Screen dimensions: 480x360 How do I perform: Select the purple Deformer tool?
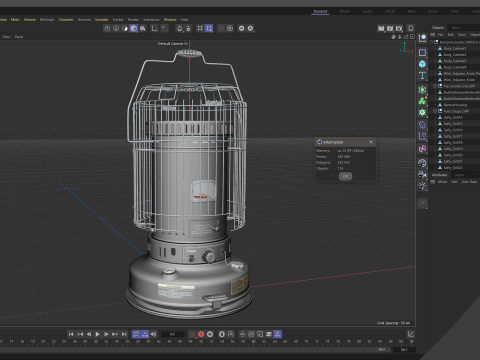tap(422, 125)
